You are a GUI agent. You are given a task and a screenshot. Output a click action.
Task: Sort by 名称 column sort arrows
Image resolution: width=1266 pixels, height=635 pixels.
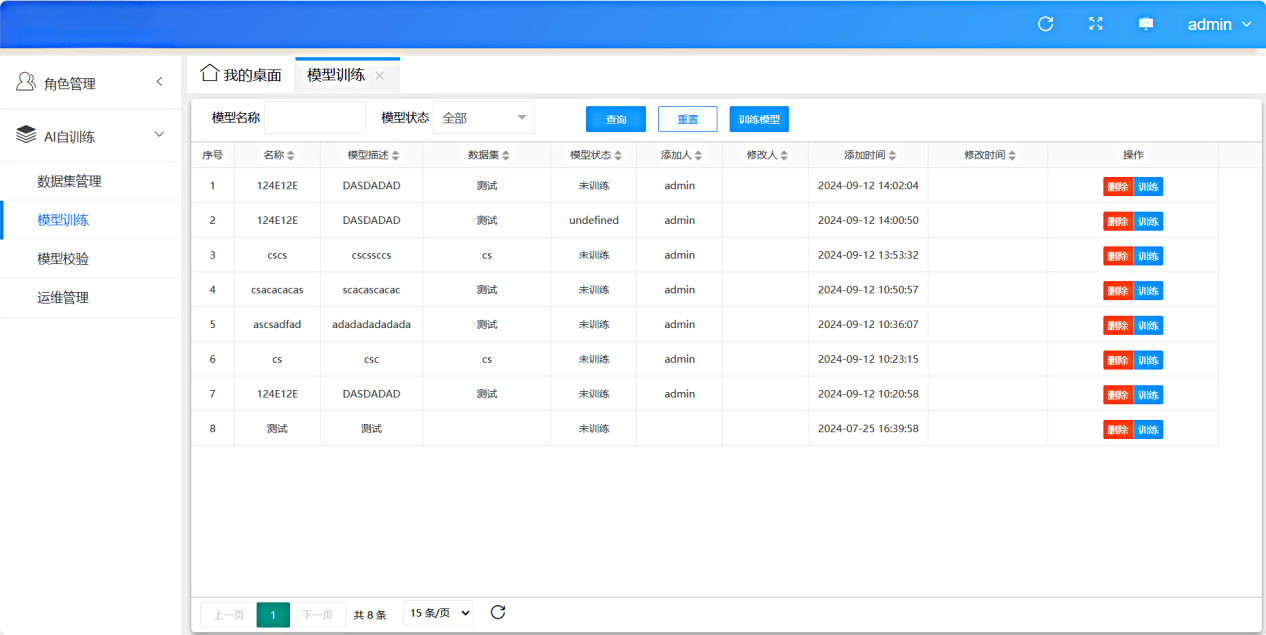tap(292, 156)
